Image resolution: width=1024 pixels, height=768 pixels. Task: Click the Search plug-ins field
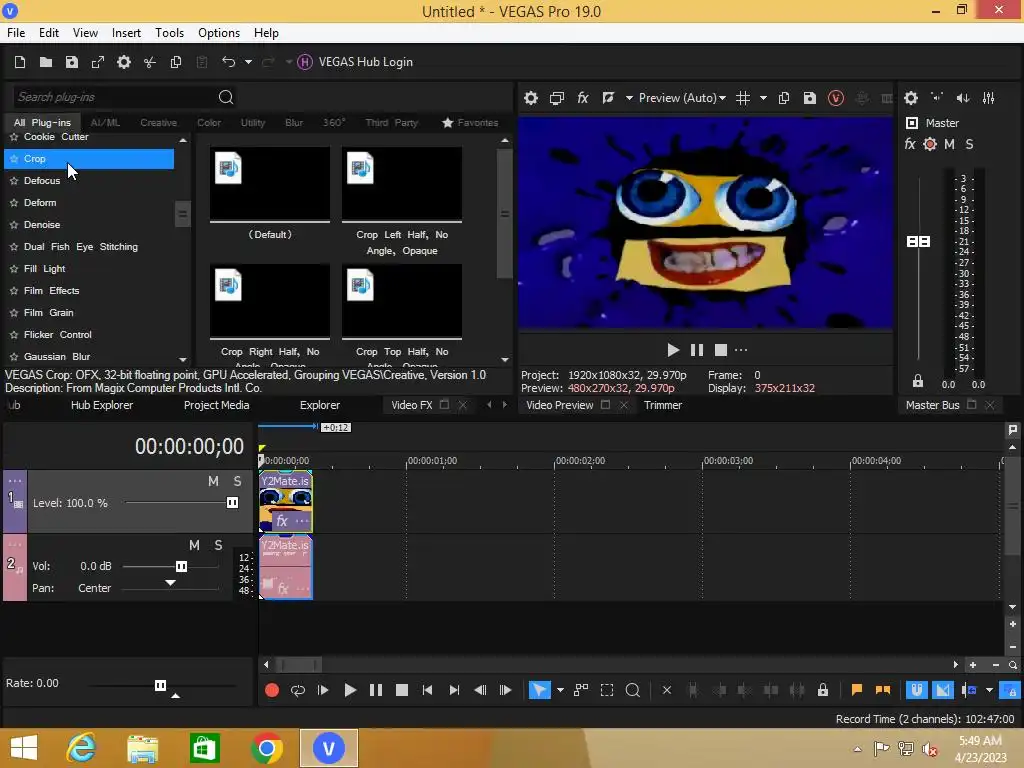click(x=114, y=97)
